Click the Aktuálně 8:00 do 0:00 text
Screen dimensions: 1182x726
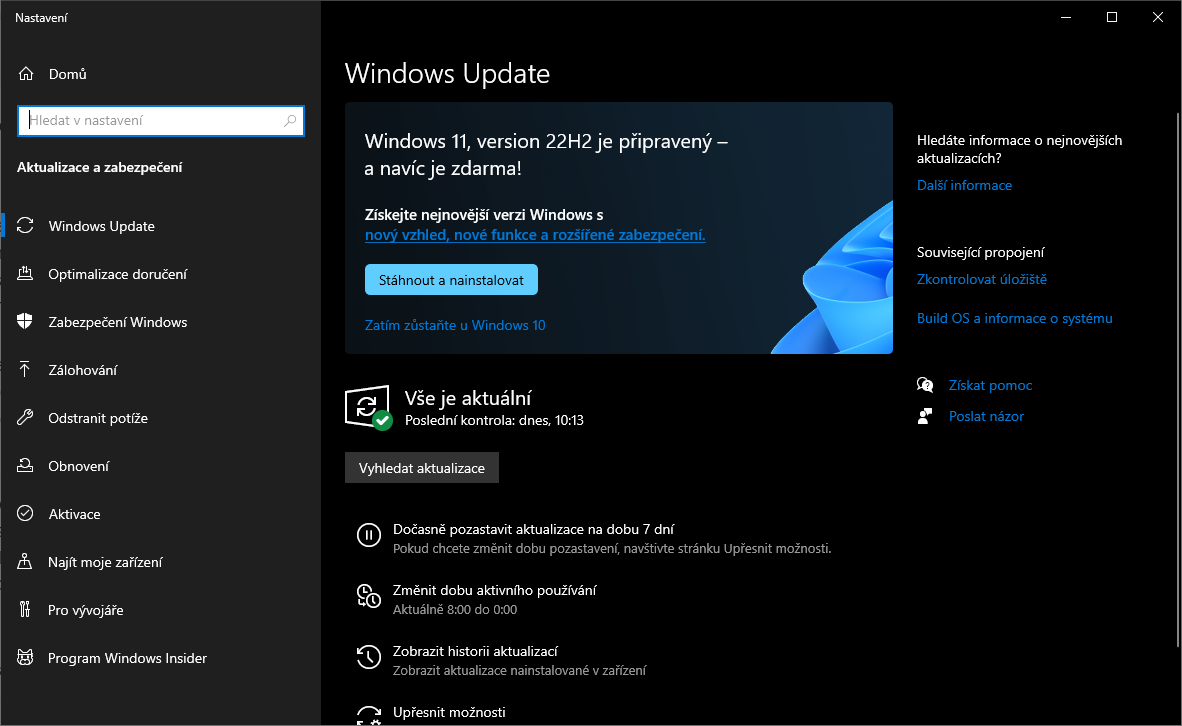455,610
